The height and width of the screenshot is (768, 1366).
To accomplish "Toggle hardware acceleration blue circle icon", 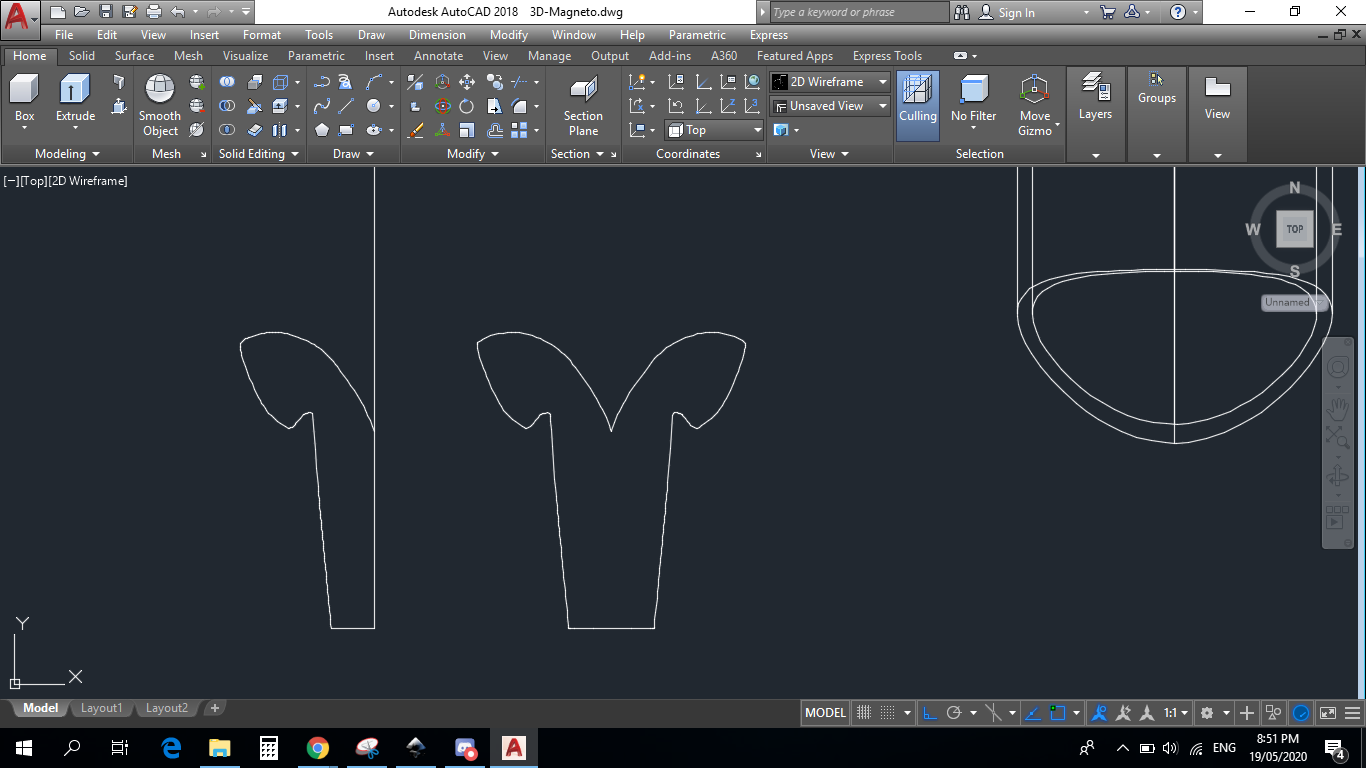I will 1301,713.
